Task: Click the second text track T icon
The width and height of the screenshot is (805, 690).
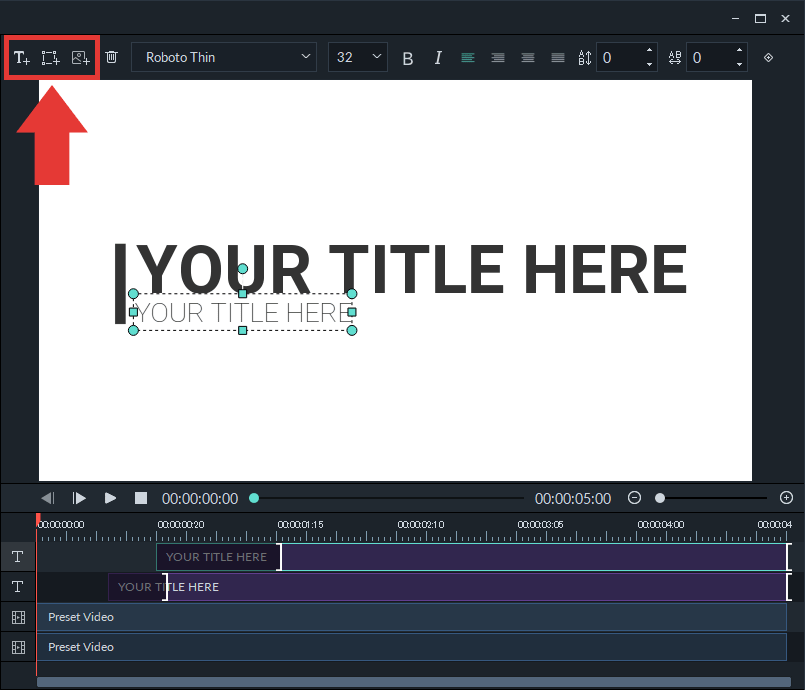Action: point(17,587)
